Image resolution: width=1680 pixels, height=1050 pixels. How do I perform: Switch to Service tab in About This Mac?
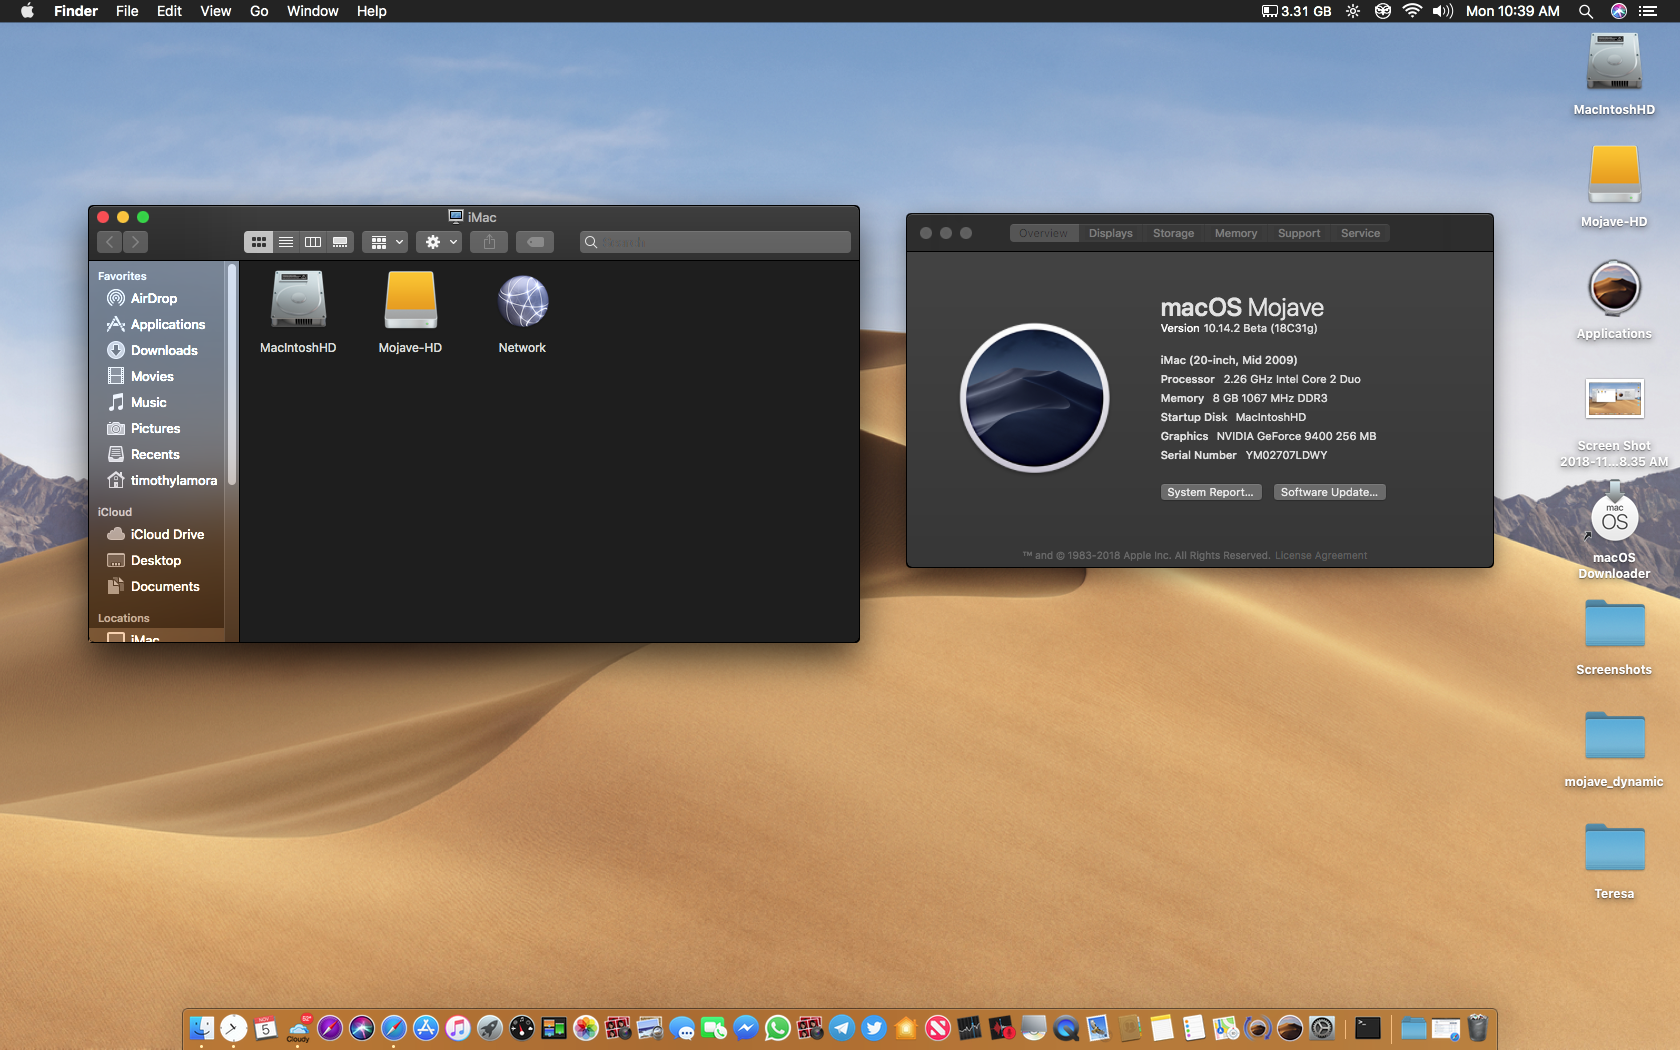click(1360, 233)
